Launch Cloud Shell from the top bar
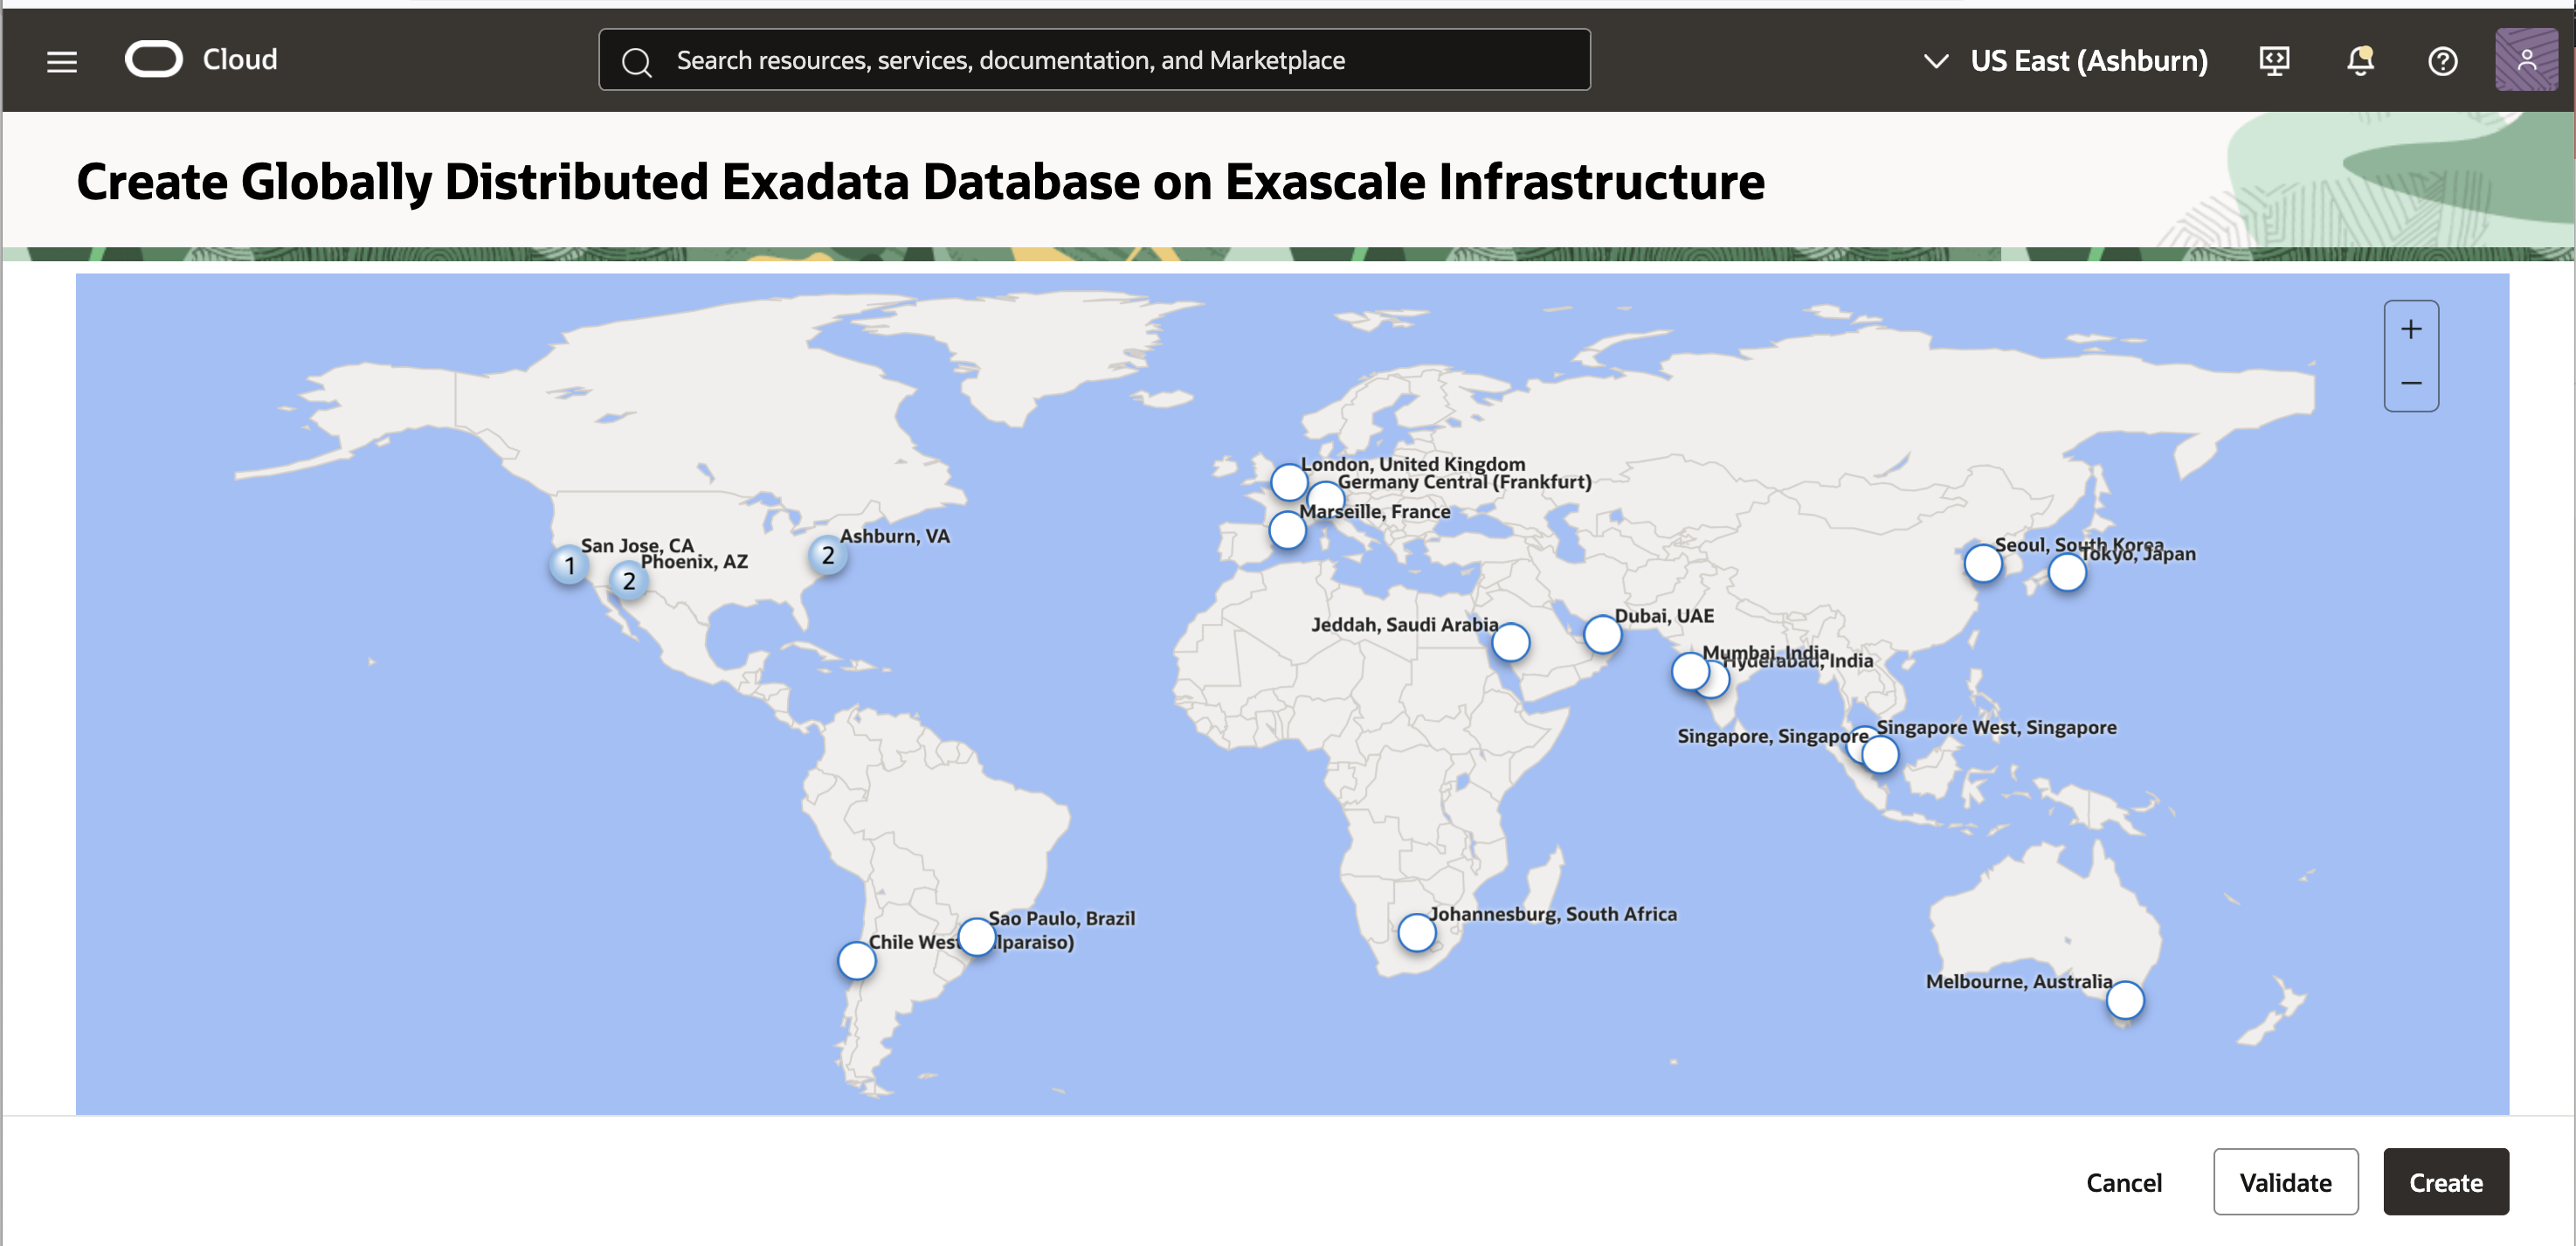The width and height of the screenshot is (2576, 1246). [2273, 60]
